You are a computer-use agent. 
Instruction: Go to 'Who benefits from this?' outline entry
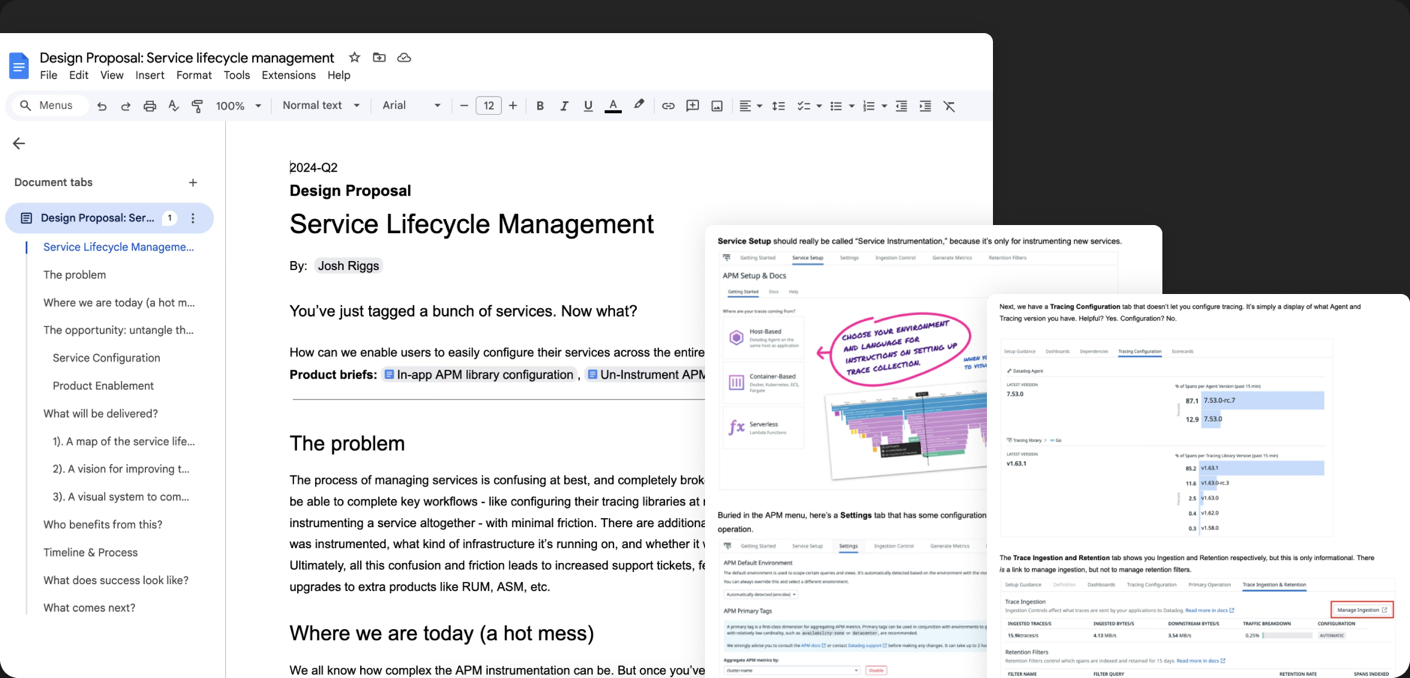(103, 524)
